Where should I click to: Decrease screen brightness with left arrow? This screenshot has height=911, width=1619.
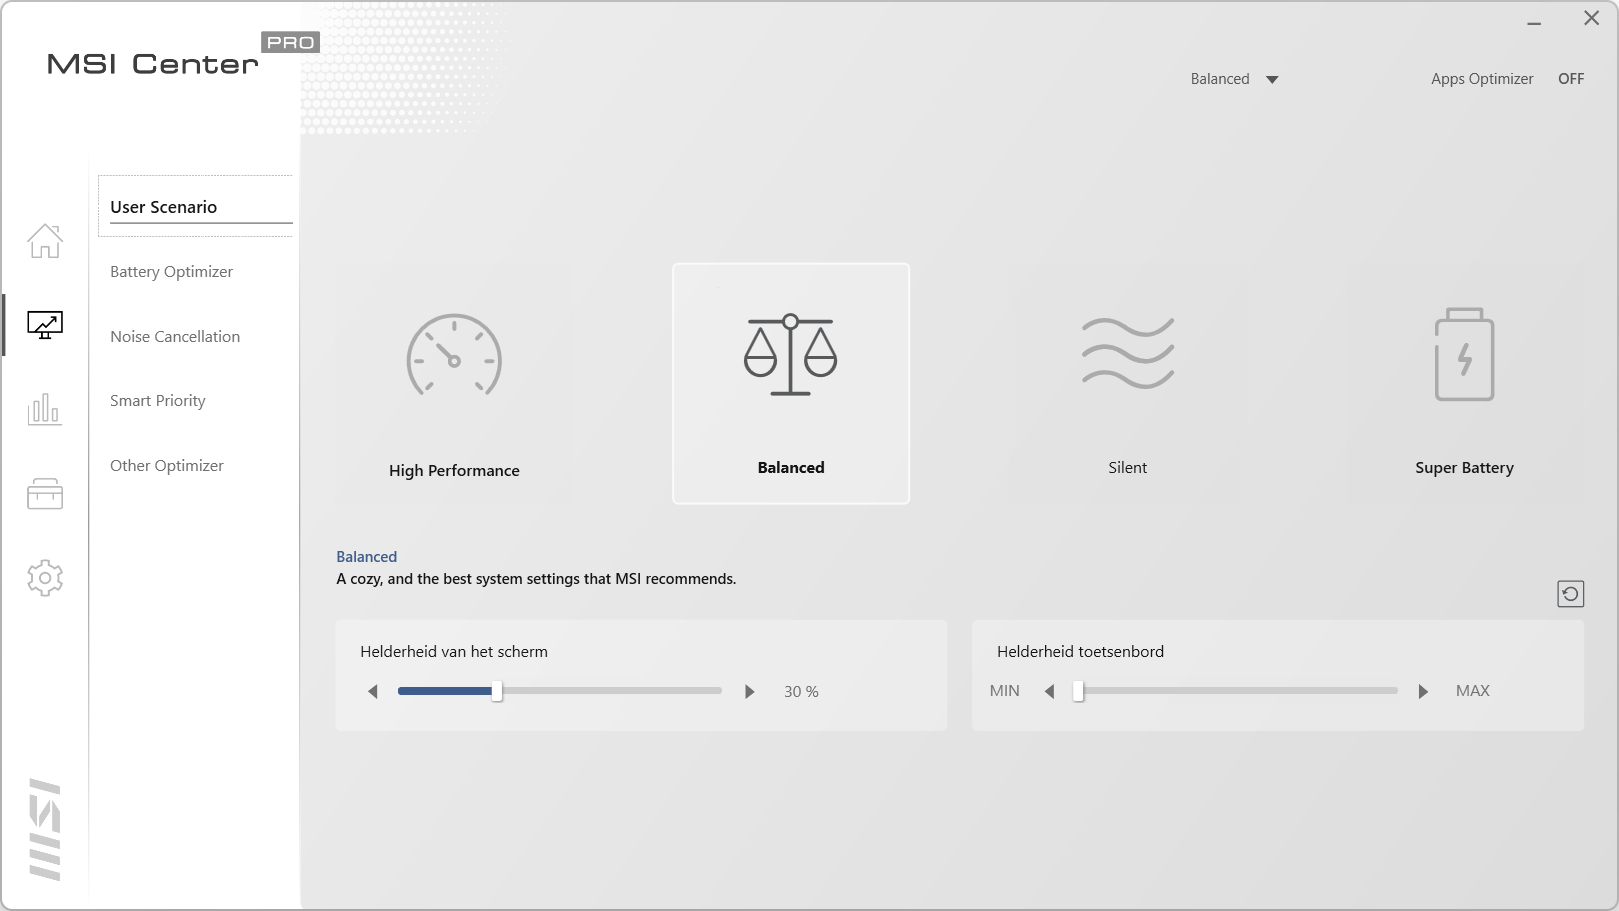coord(373,692)
